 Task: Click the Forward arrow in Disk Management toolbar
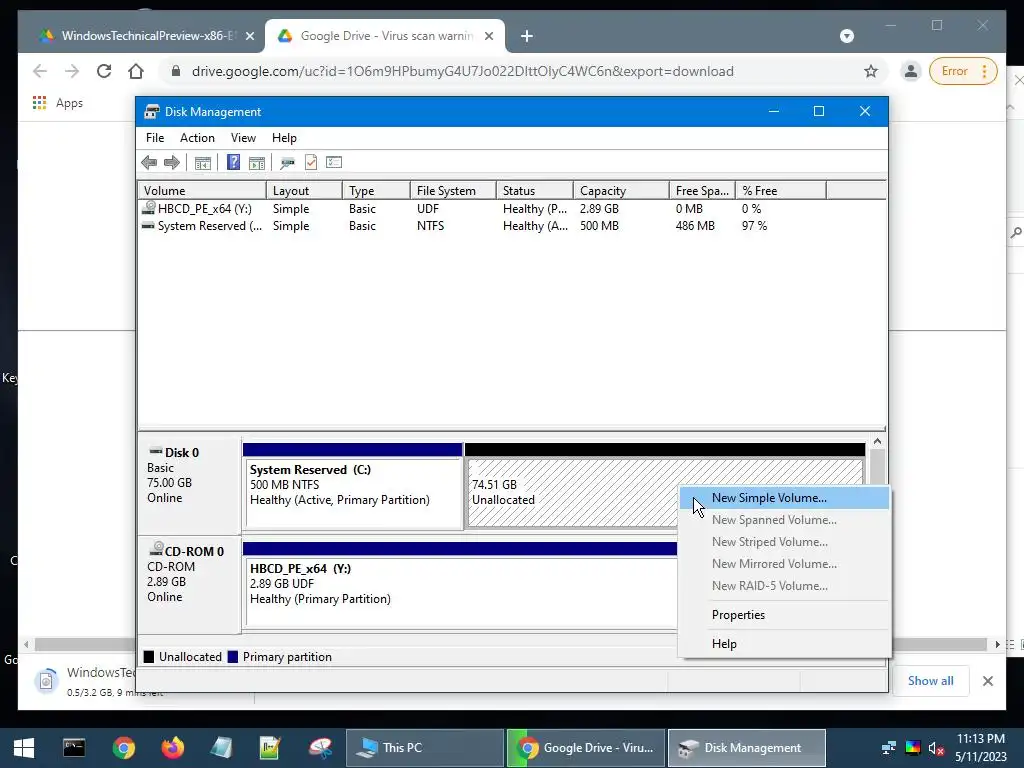pyautogui.click(x=172, y=162)
